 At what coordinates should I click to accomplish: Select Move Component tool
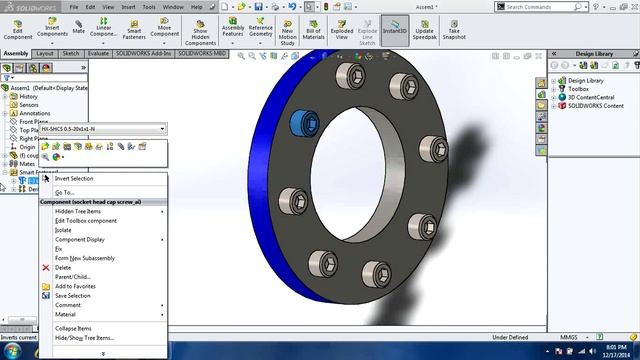coord(164,28)
